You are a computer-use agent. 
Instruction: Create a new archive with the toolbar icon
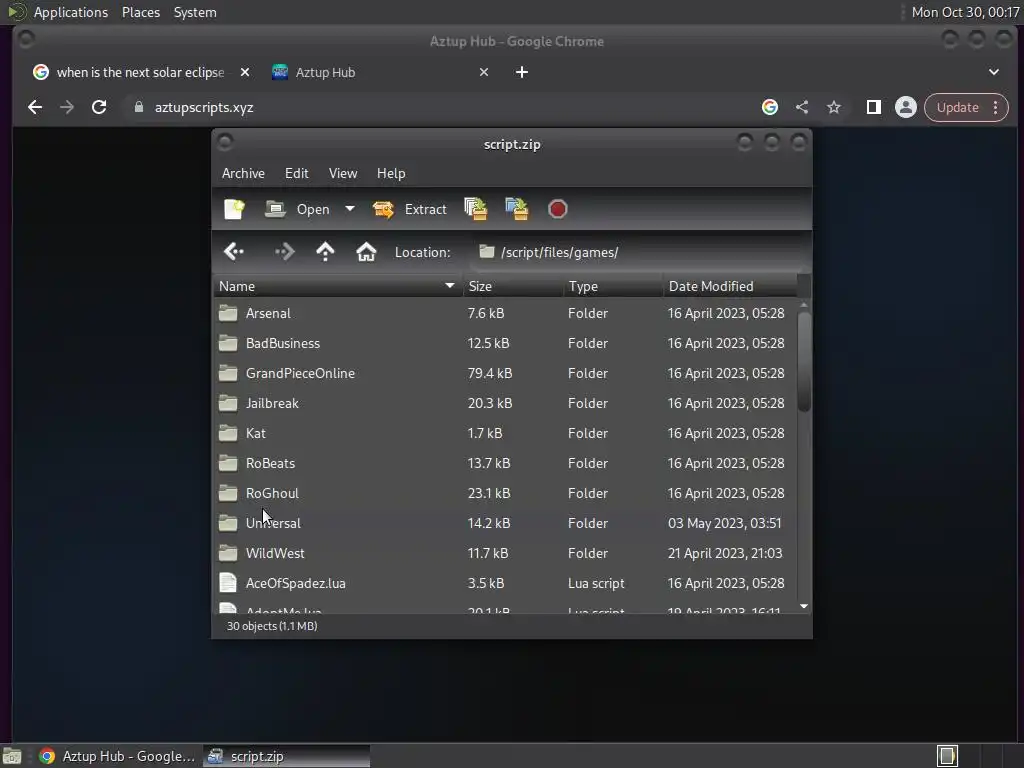pos(234,209)
